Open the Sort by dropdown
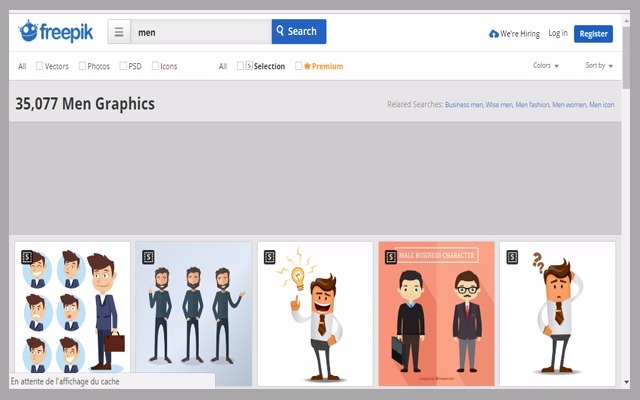This screenshot has width=640, height=400. coord(599,66)
